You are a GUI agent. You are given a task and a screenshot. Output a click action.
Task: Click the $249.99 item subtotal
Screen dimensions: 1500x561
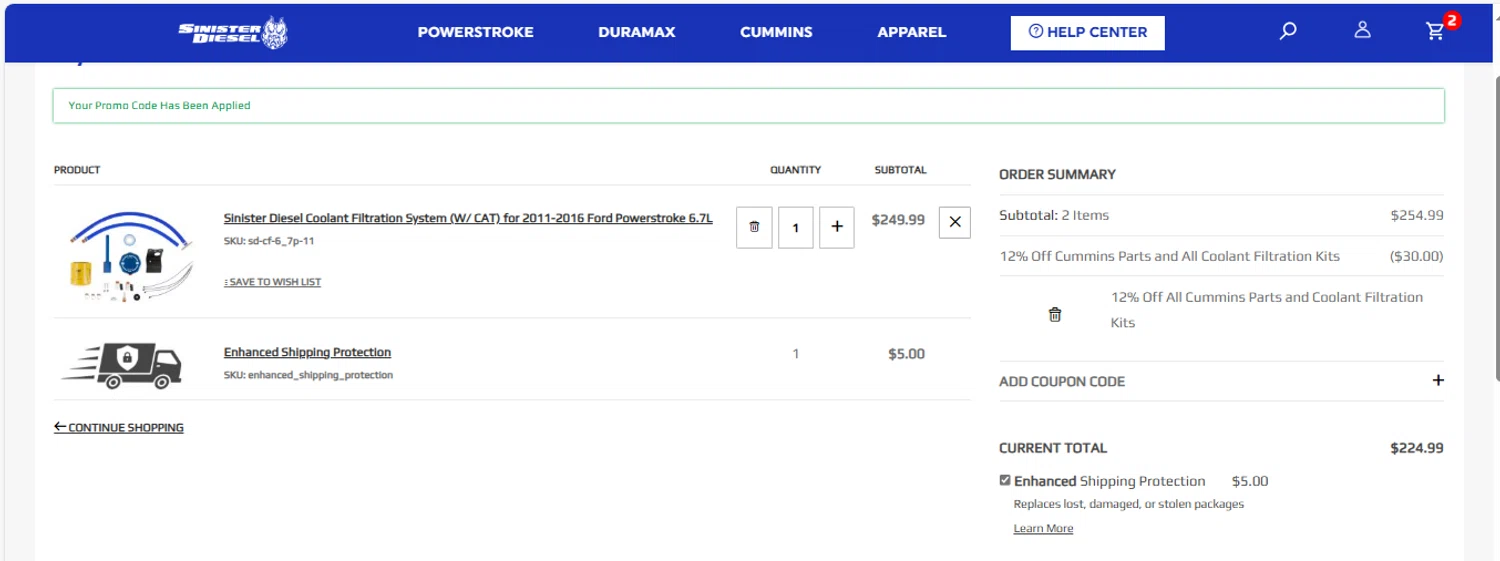(x=898, y=219)
